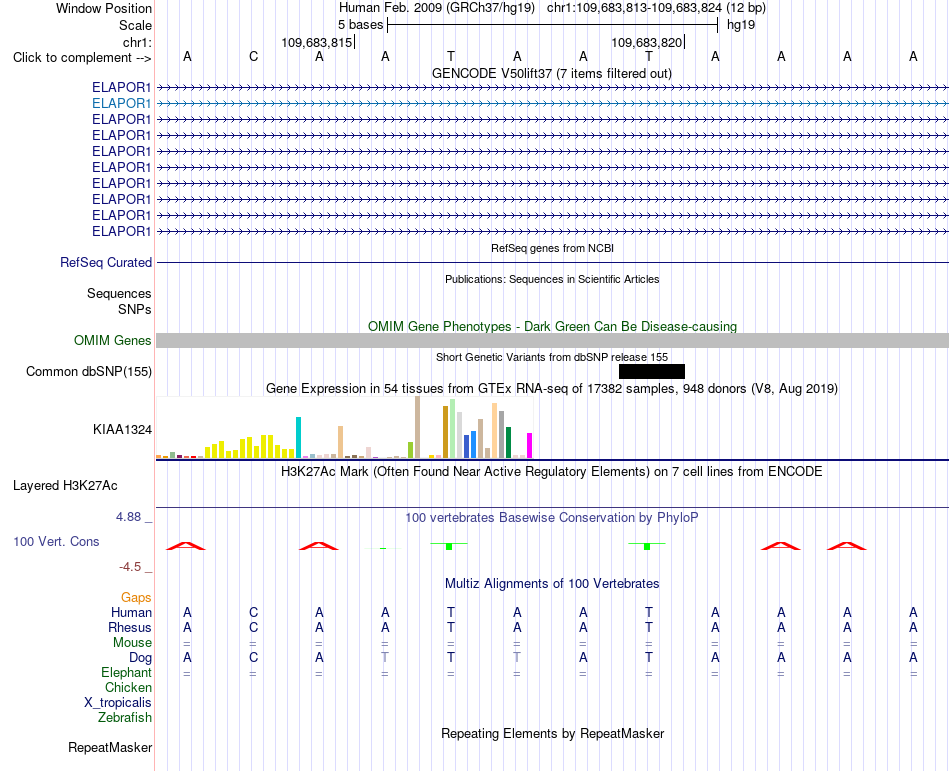The height and width of the screenshot is (771, 950).
Task: Open GENCODE V50lift37 track title
Action: click(551, 73)
